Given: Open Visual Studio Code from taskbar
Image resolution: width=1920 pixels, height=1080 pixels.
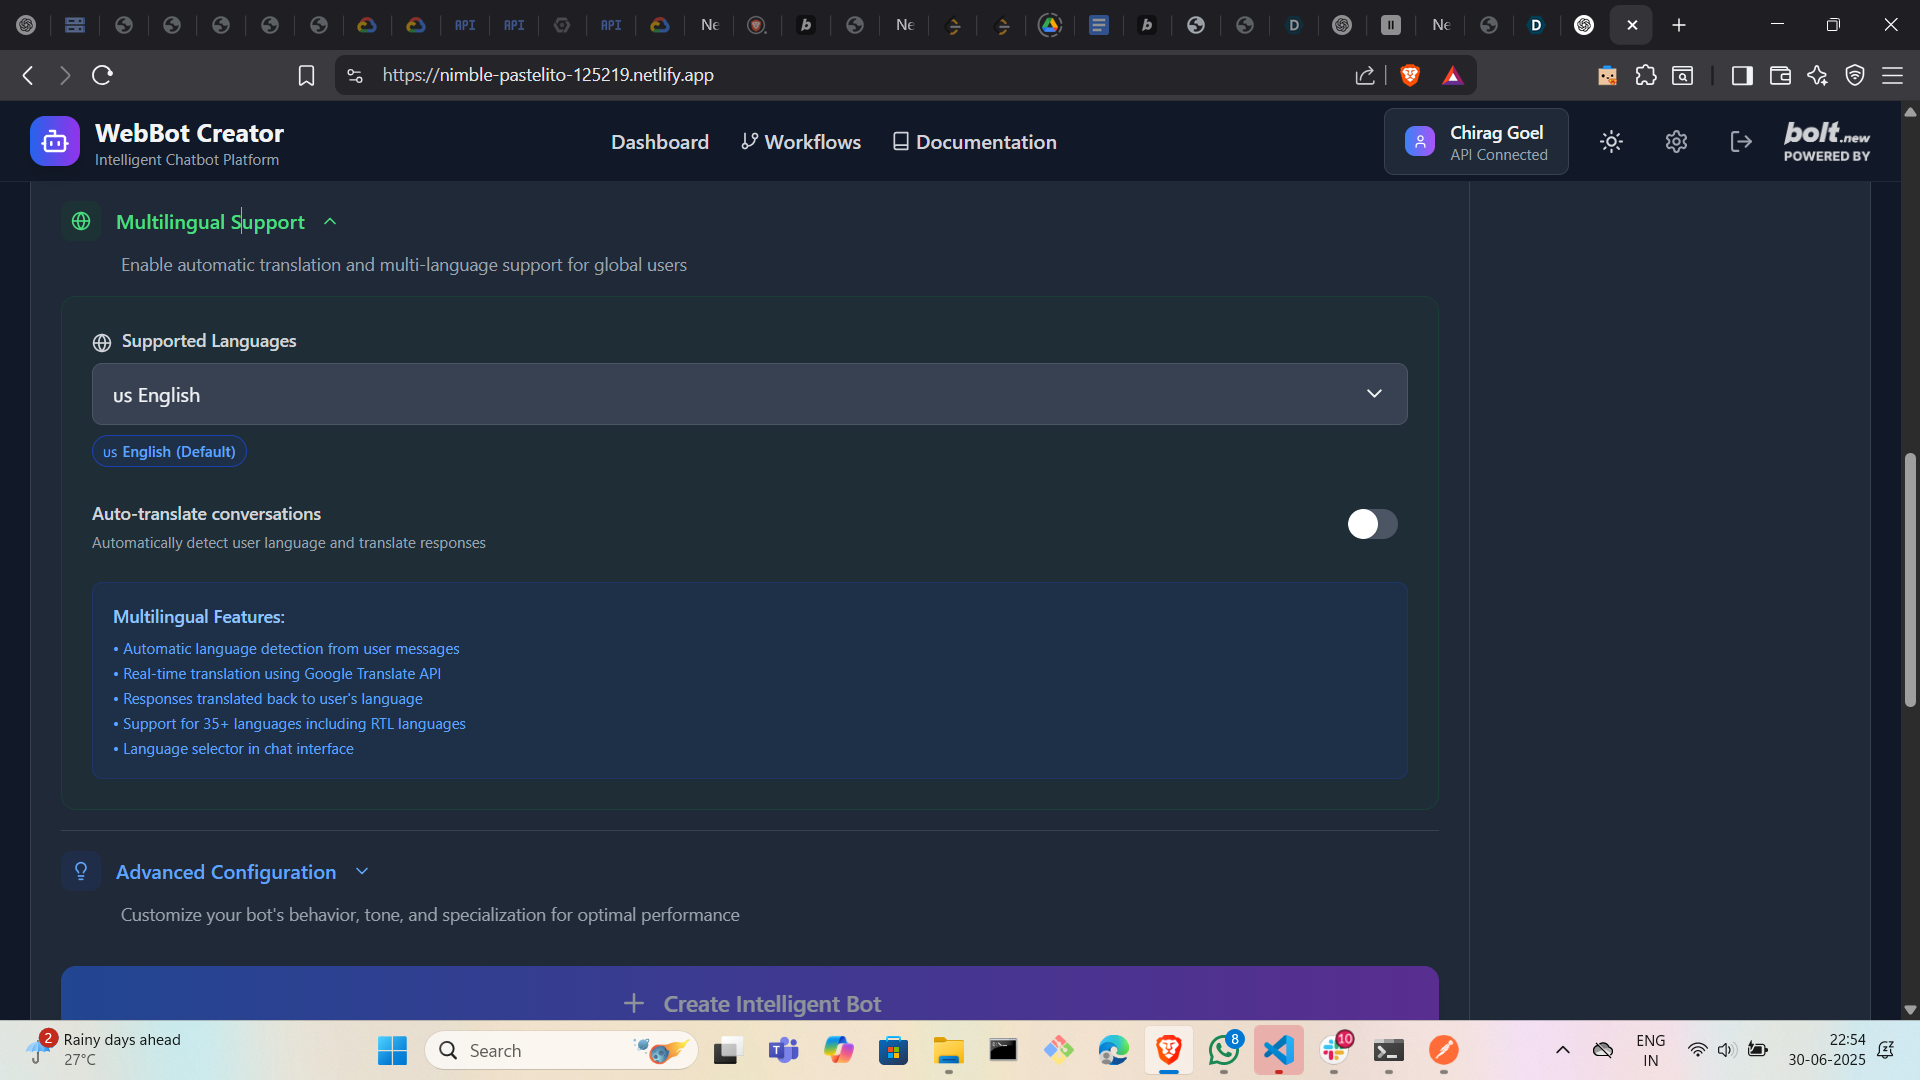Looking at the screenshot, I should (1278, 1050).
